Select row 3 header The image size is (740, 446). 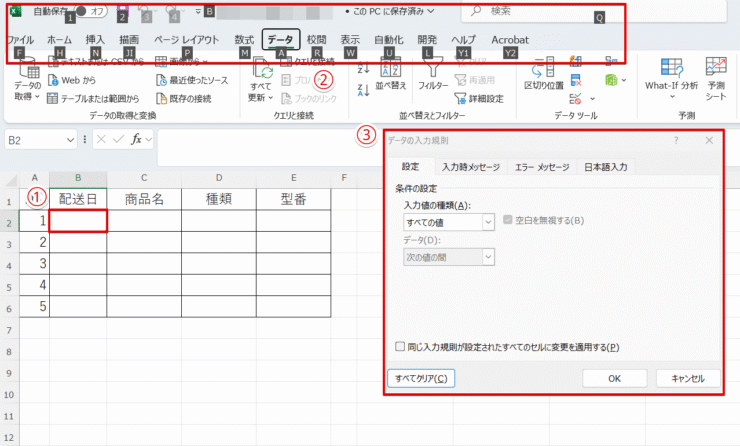point(9,244)
